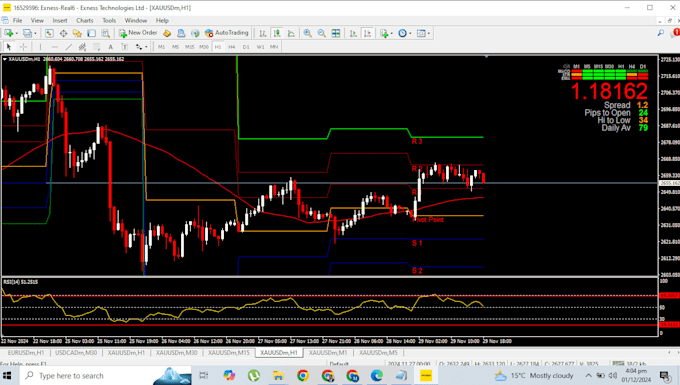Click the search magnifier in the toolbar
This screenshot has height=385, width=680.
point(660,33)
